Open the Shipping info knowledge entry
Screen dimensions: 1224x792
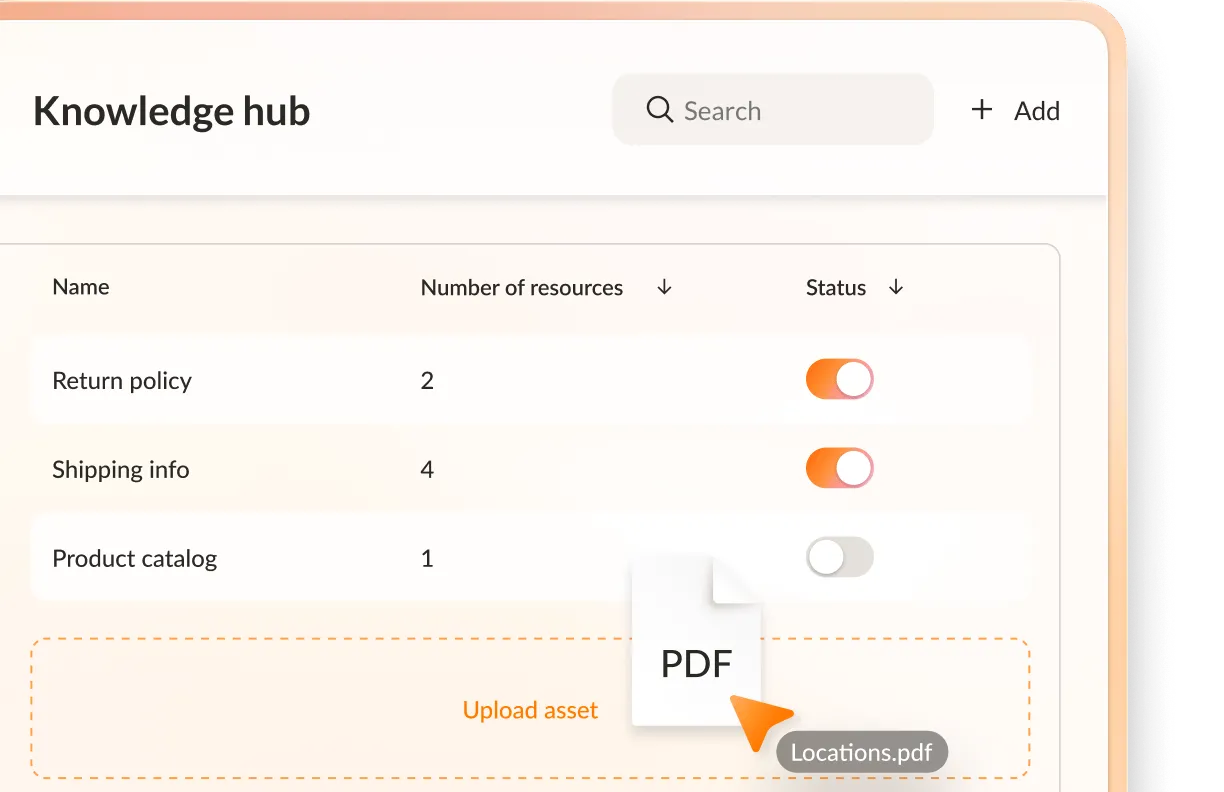click(120, 468)
